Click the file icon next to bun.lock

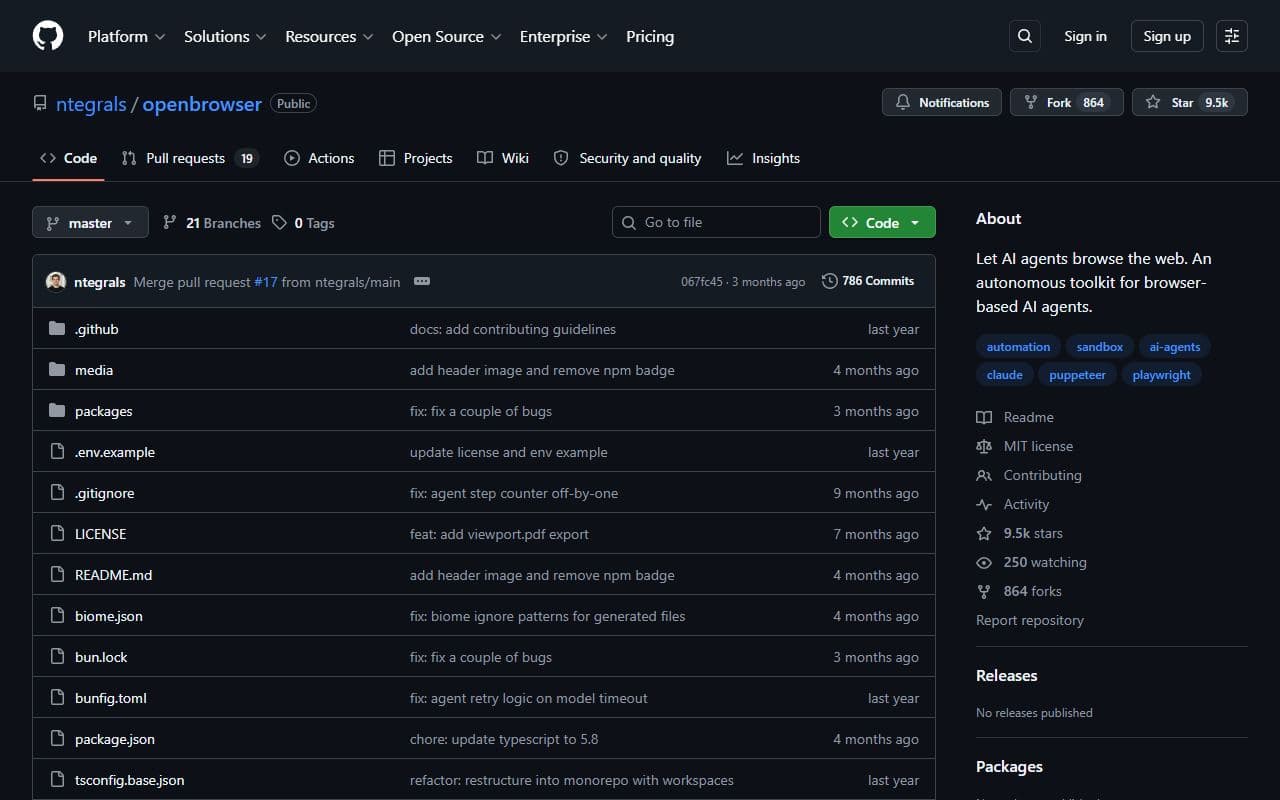click(x=57, y=657)
